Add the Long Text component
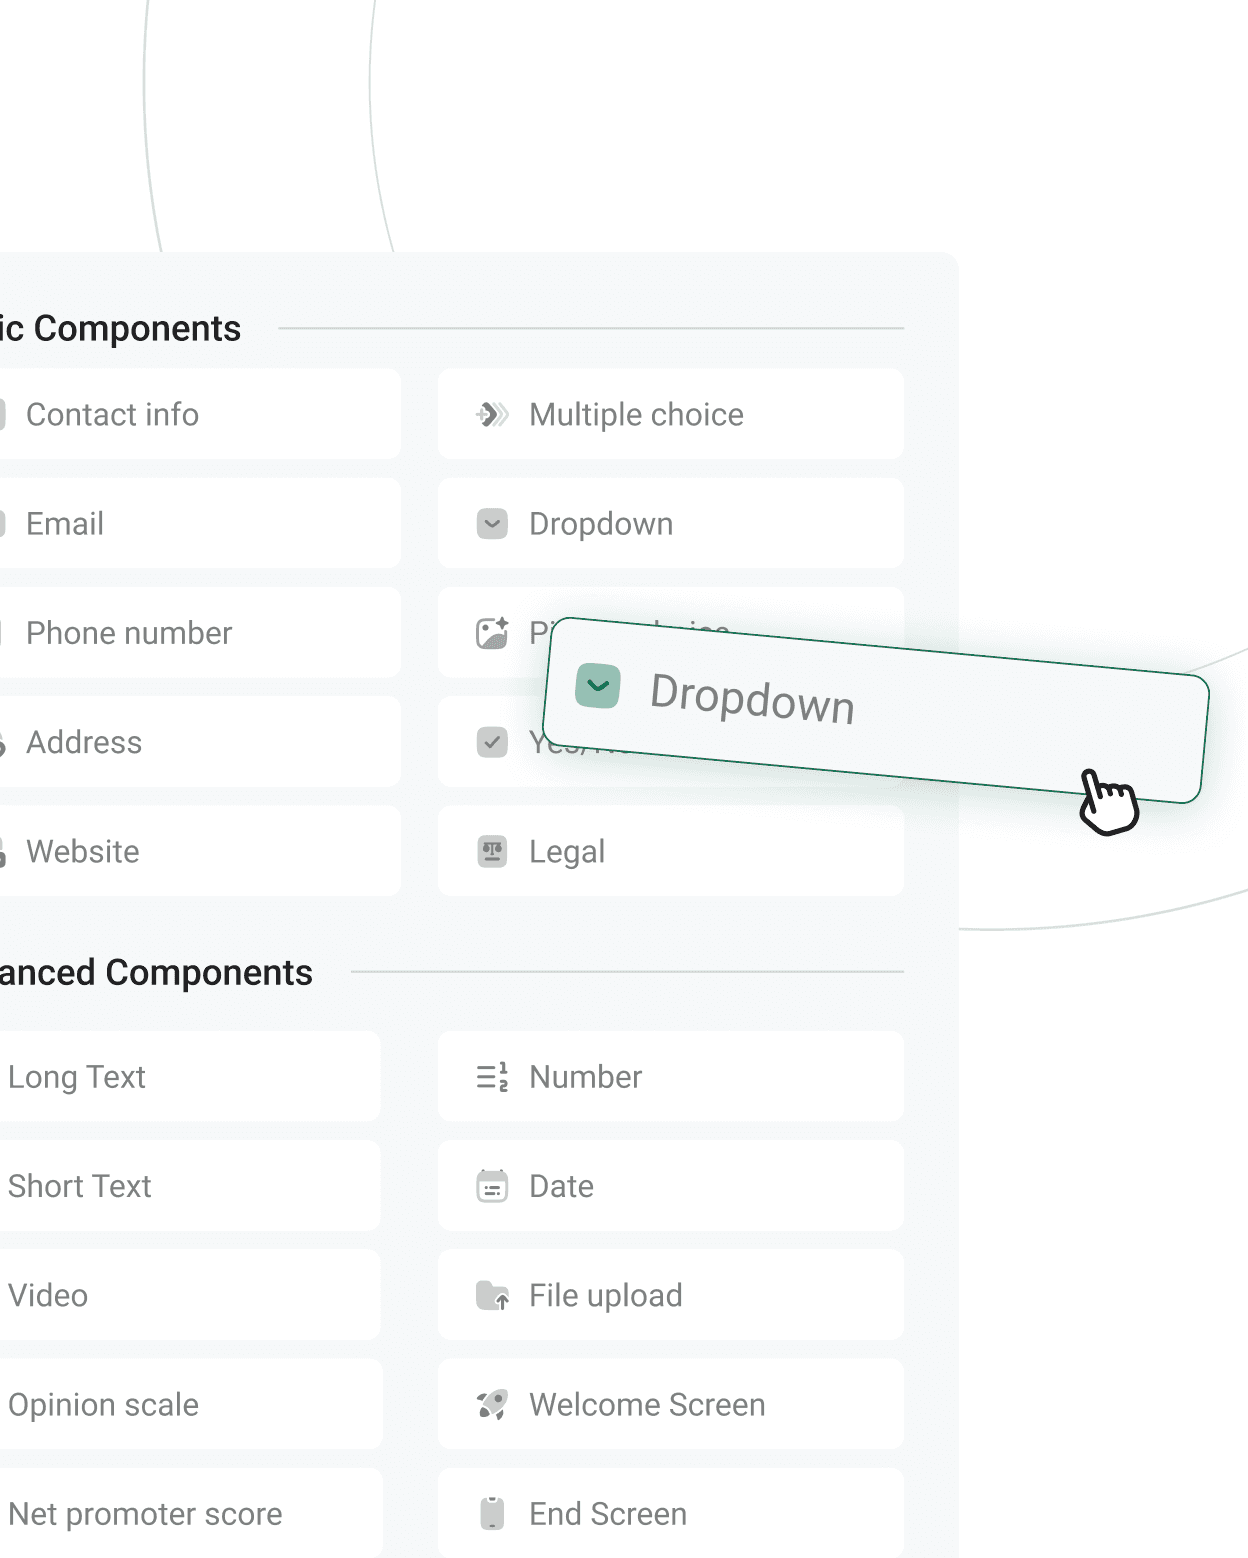Image resolution: width=1248 pixels, height=1558 pixels. (190, 1076)
